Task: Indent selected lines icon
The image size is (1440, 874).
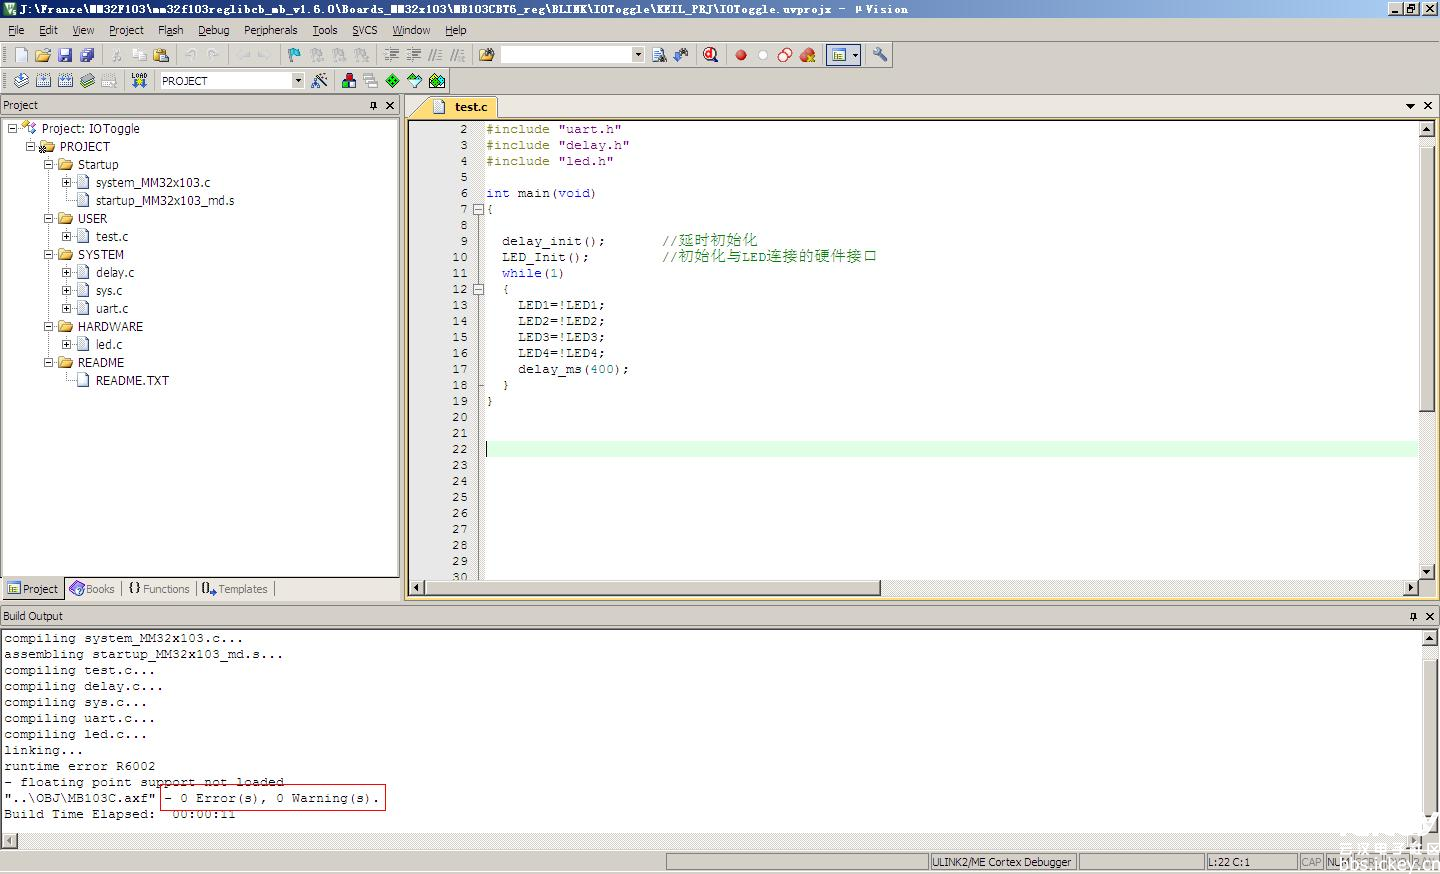Action: pyautogui.click(x=391, y=55)
